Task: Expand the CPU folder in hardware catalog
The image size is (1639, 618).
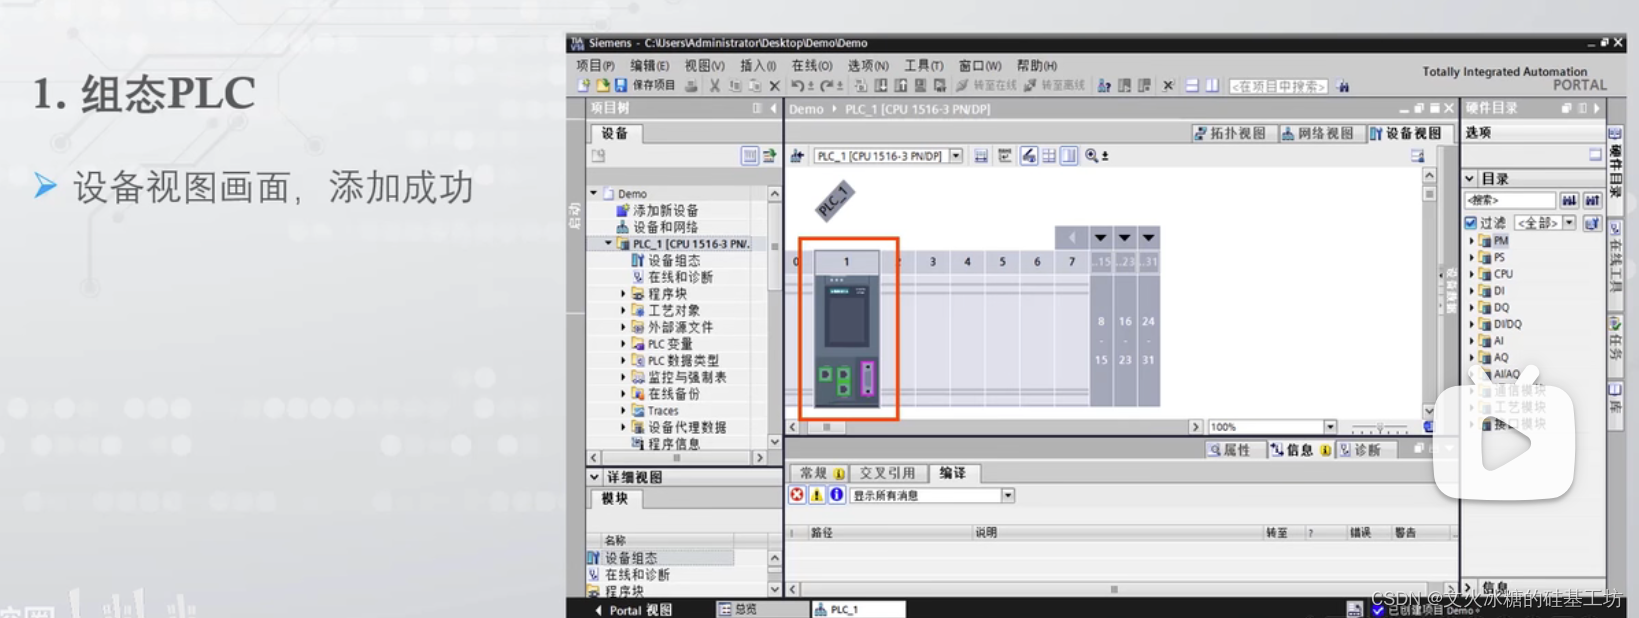Action: (x=1472, y=274)
